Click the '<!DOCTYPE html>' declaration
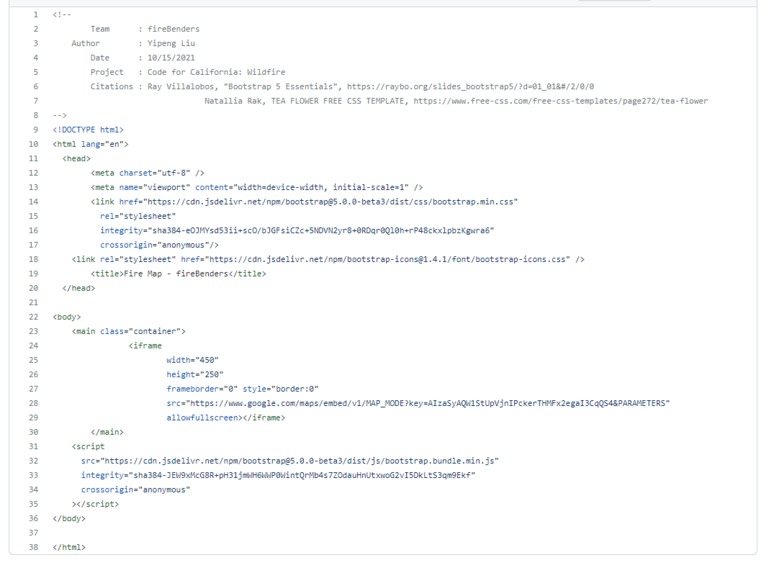Screen dimensions: 769x573 pyautogui.click(x=88, y=130)
